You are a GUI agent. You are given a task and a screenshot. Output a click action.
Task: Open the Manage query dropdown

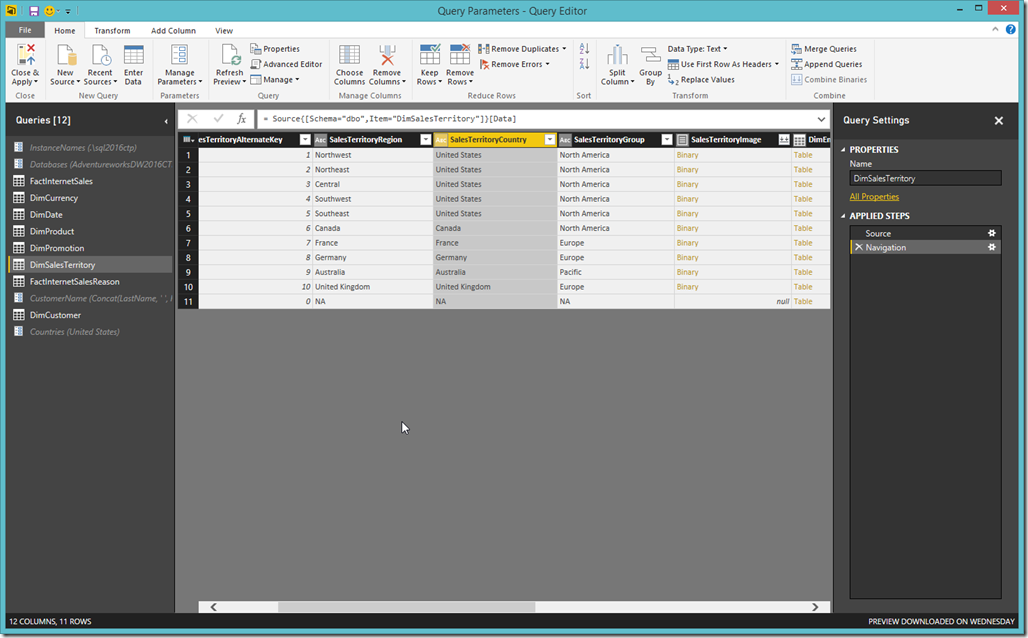[275, 80]
